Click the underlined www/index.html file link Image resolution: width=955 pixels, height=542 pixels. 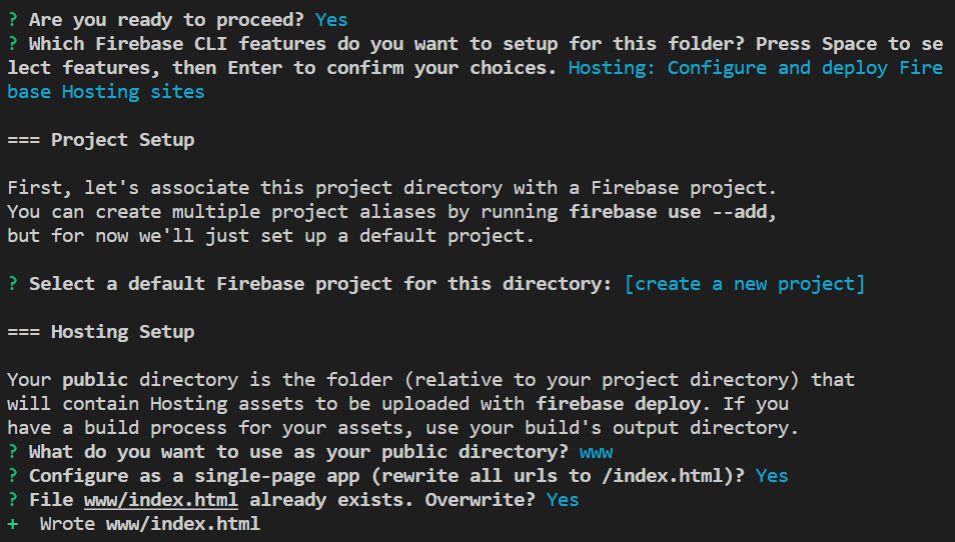pyautogui.click(x=161, y=500)
